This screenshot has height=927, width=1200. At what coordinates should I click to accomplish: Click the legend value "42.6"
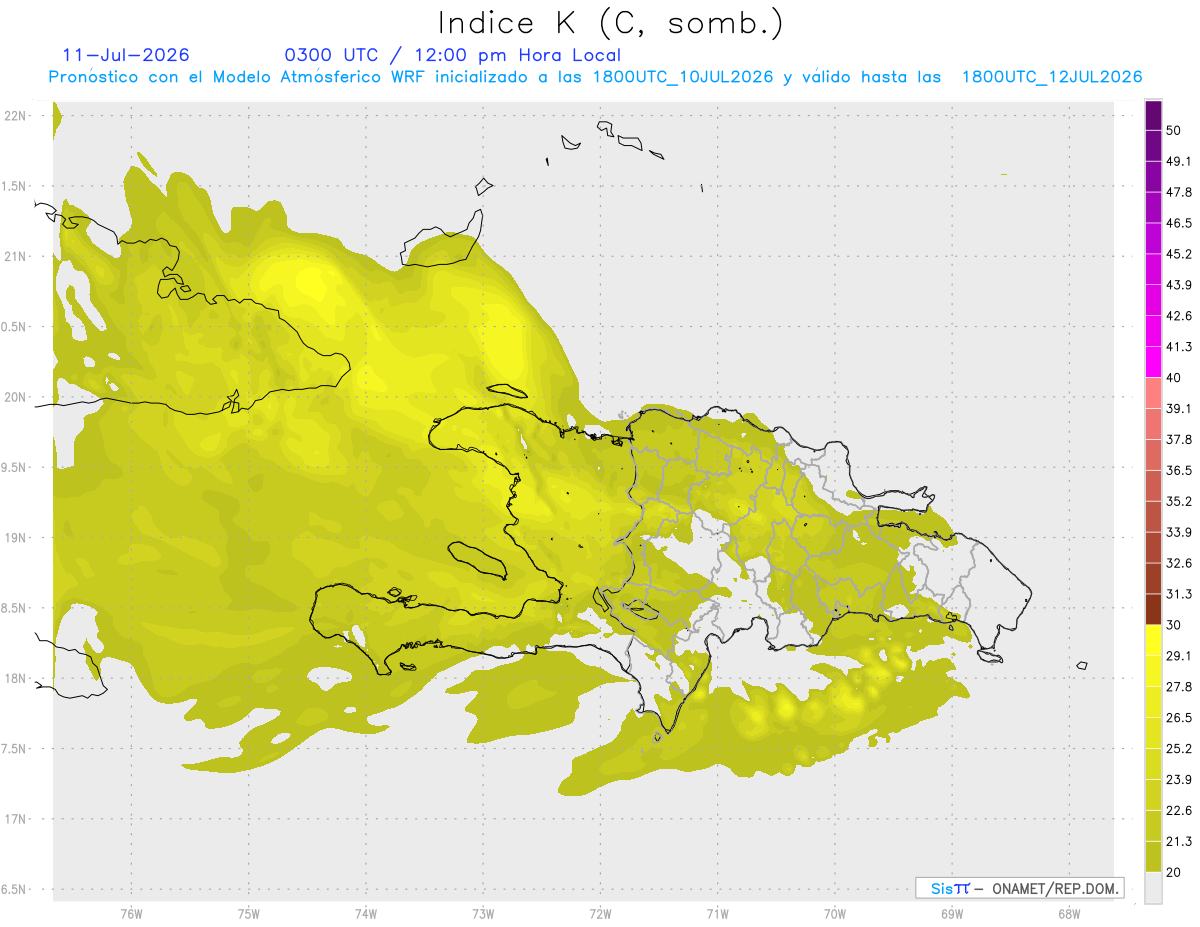[1179, 316]
